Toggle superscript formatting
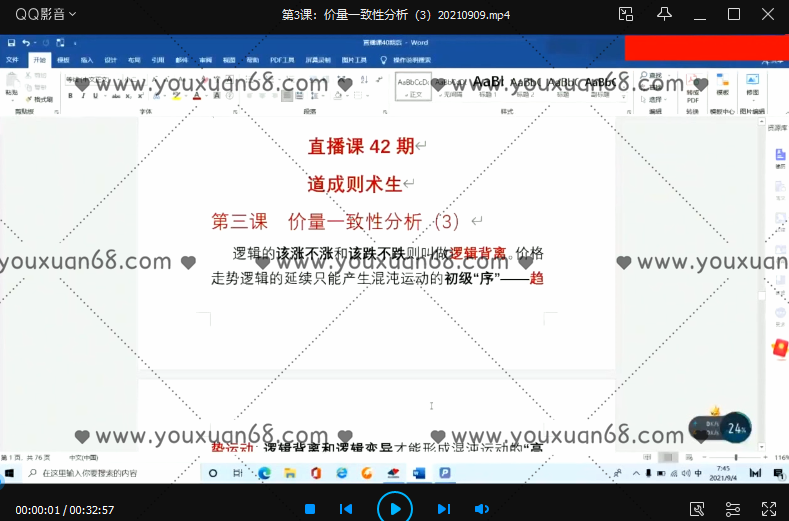This screenshot has height=521, width=789. coord(140,96)
